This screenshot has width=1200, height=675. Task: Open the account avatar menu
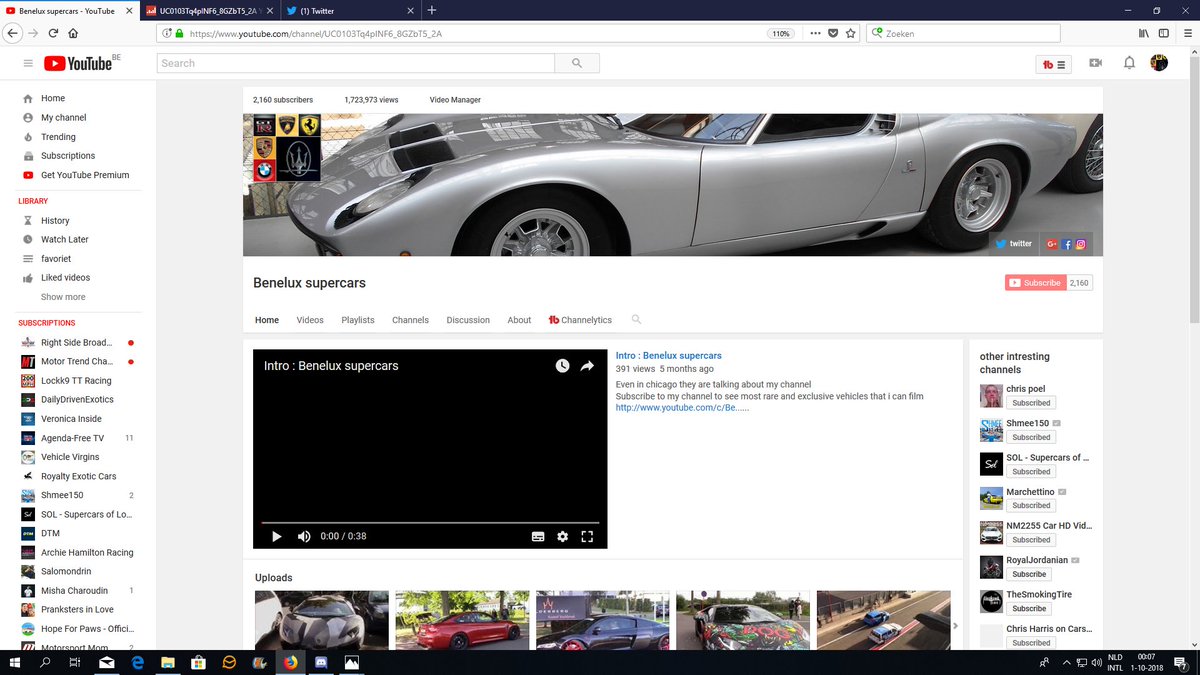[1159, 63]
